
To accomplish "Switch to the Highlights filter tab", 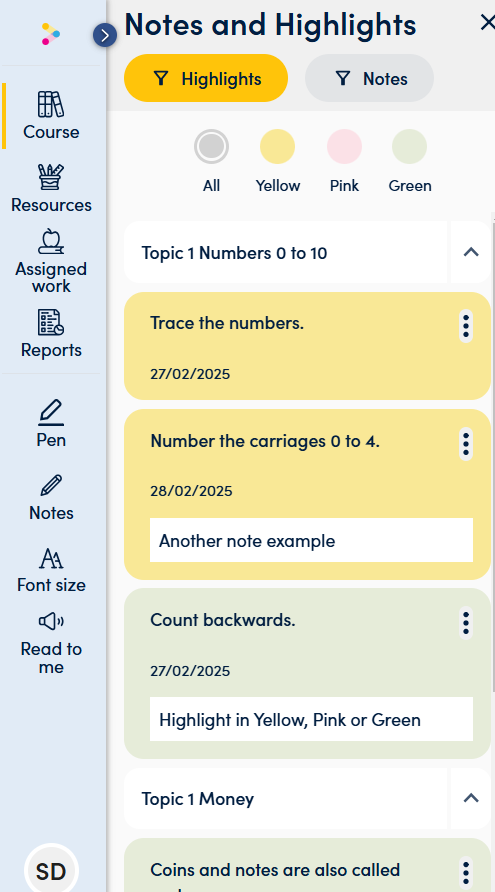I will click(x=206, y=79).
